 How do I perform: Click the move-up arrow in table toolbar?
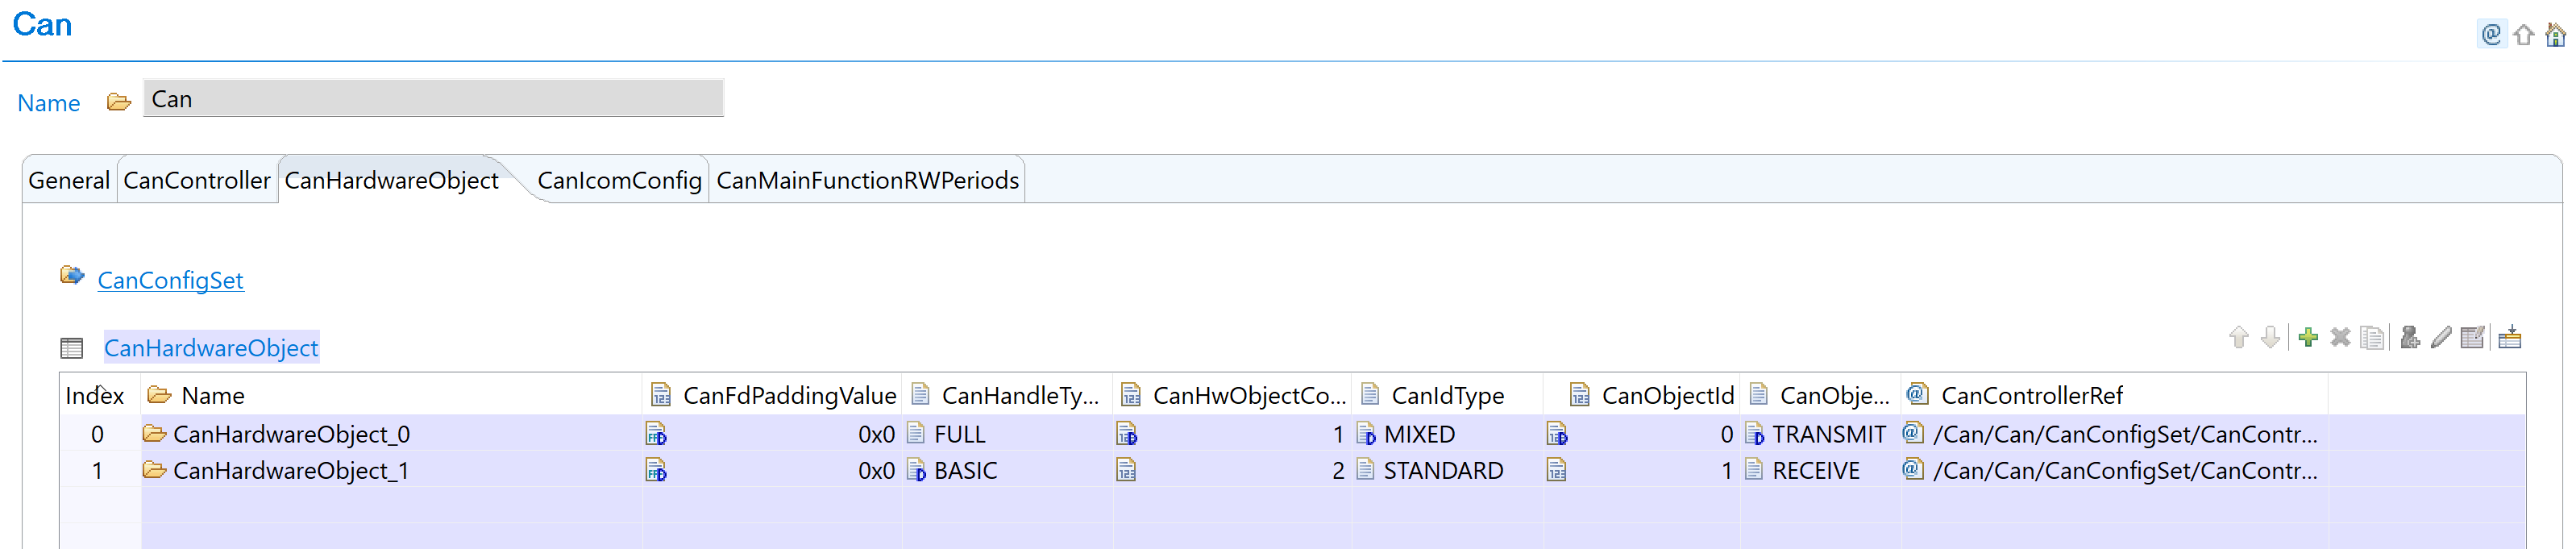2239,338
